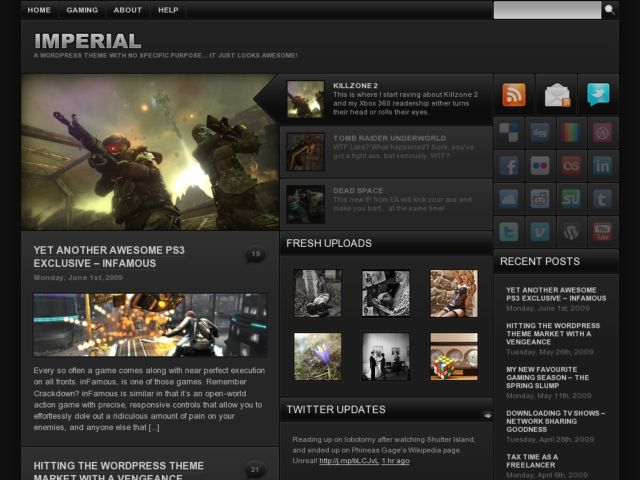
Task: Click the search magnifier icon
Action: pyautogui.click(x=609, y=9)
